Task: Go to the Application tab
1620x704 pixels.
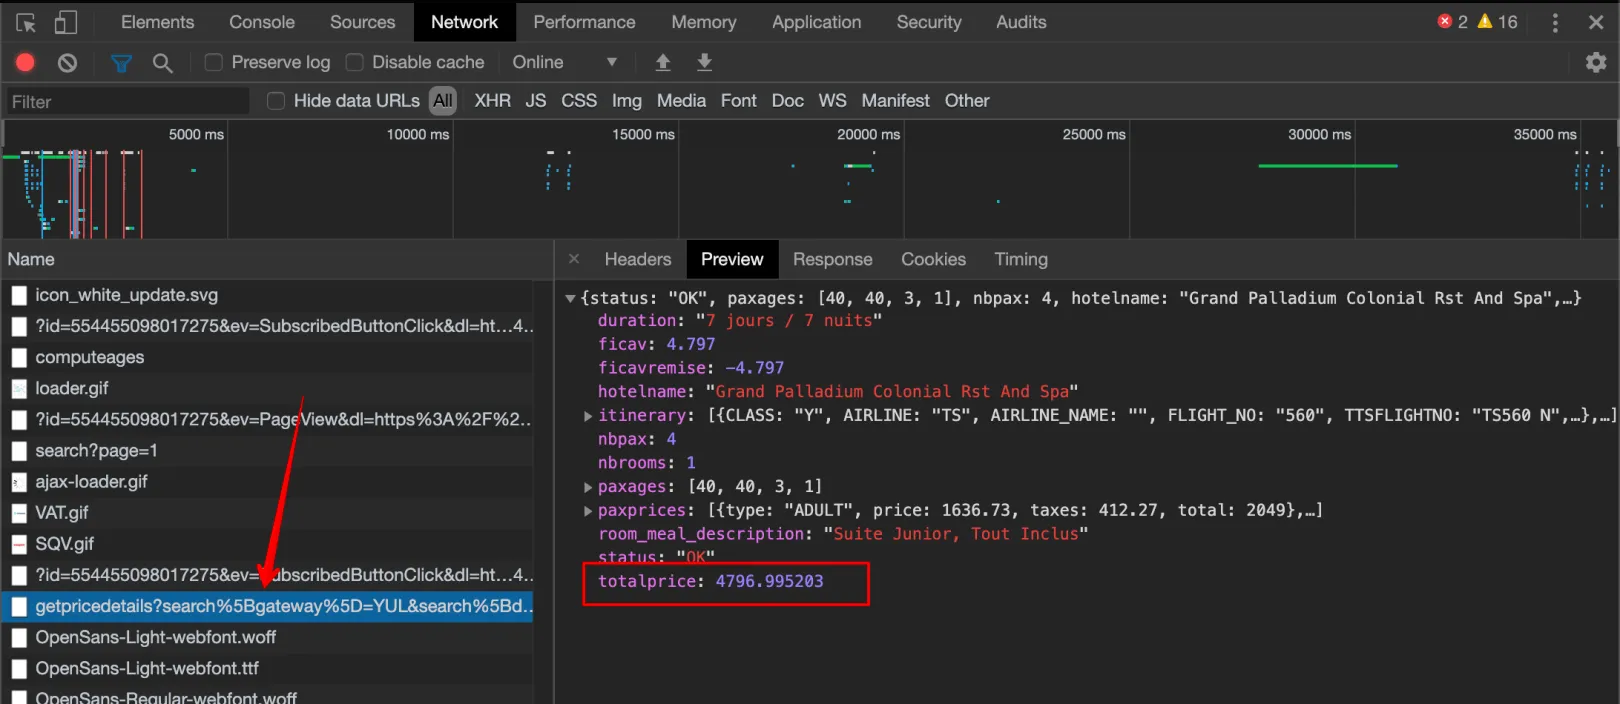Action: (816, 22)
